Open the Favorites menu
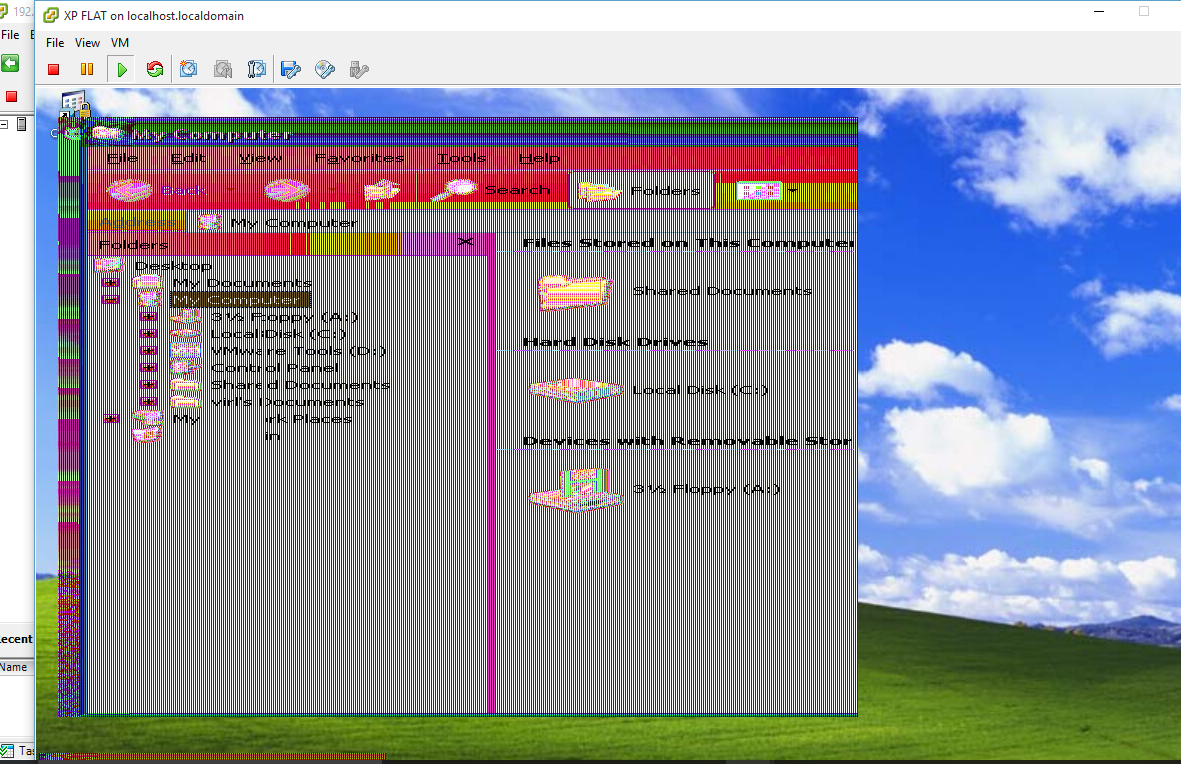 tap(359, 158)
